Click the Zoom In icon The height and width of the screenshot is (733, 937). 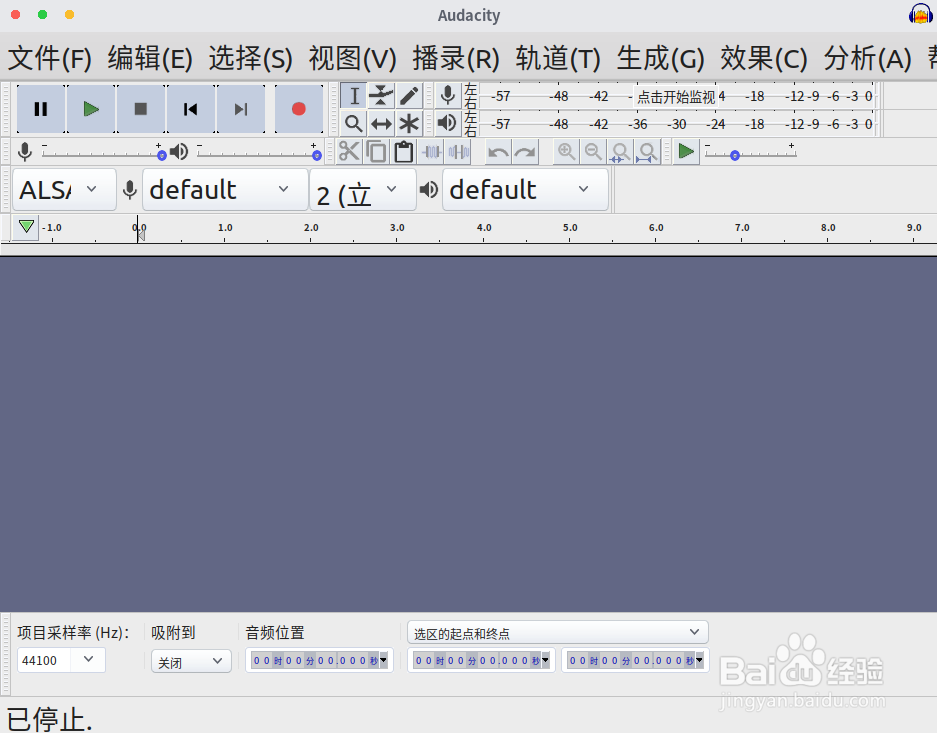point(567,152)
